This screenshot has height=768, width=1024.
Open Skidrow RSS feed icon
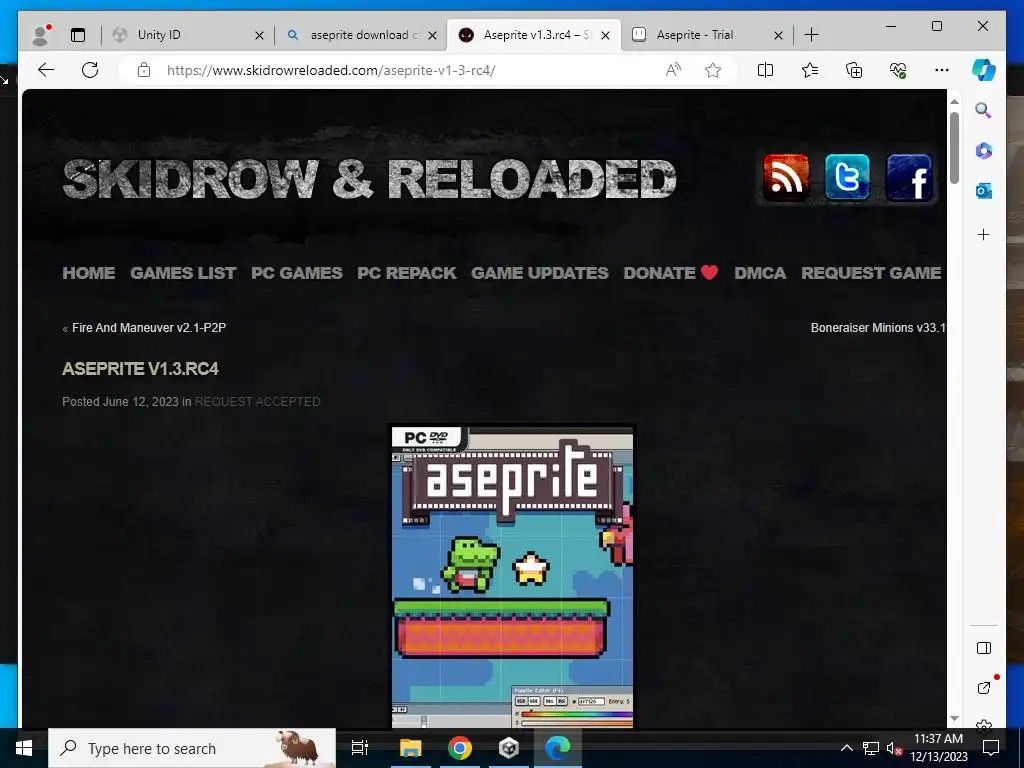click(x=786, y=178)
